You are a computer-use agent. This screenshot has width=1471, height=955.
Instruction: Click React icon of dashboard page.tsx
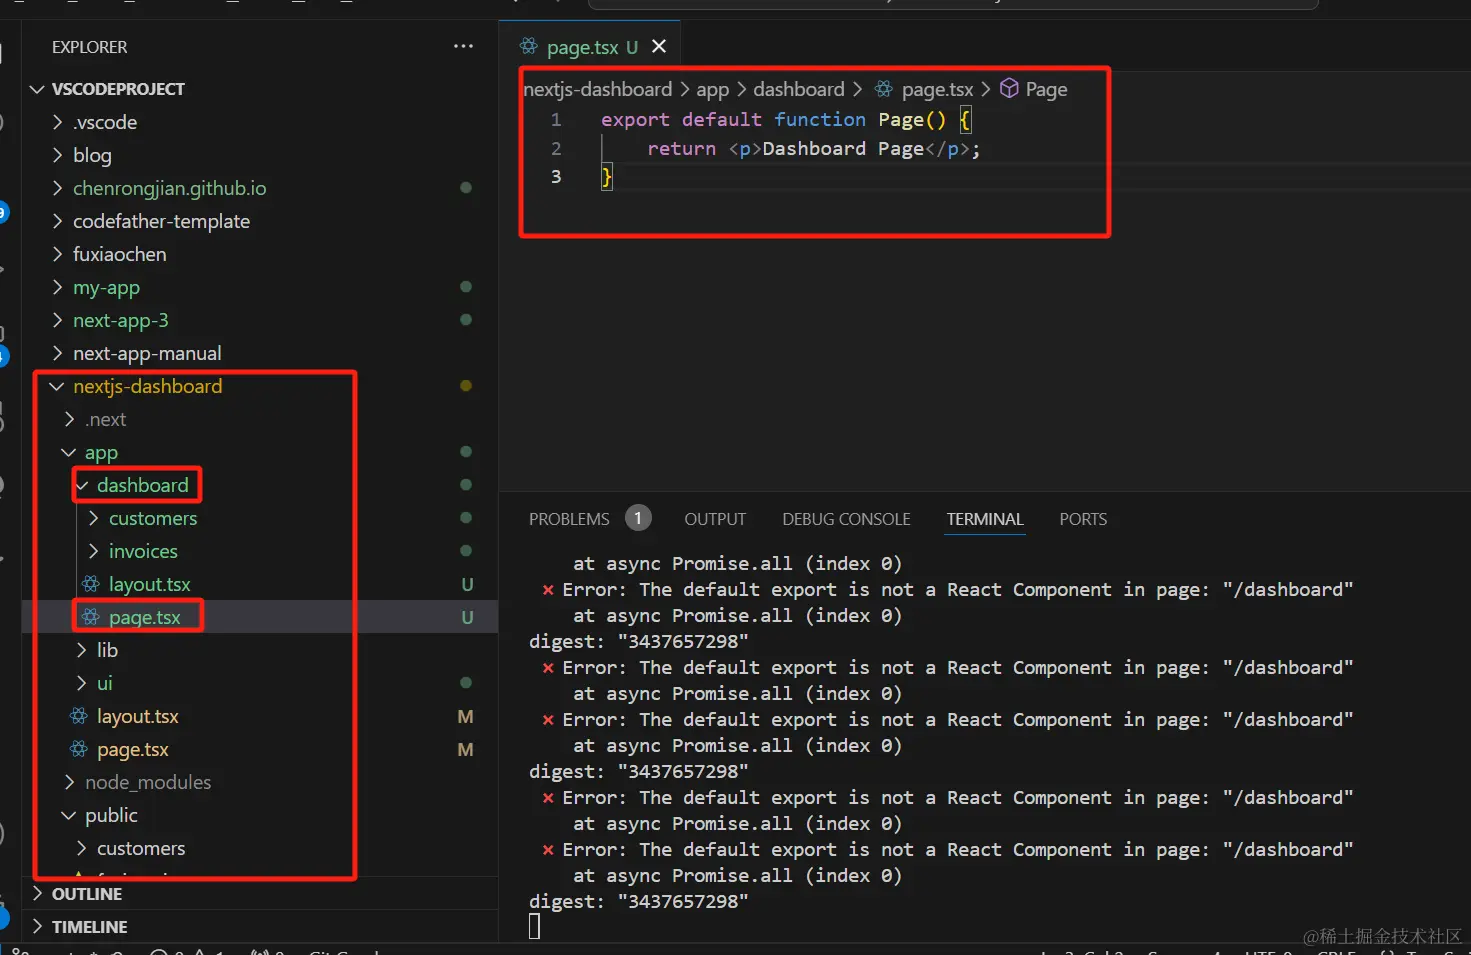[91, 617]
